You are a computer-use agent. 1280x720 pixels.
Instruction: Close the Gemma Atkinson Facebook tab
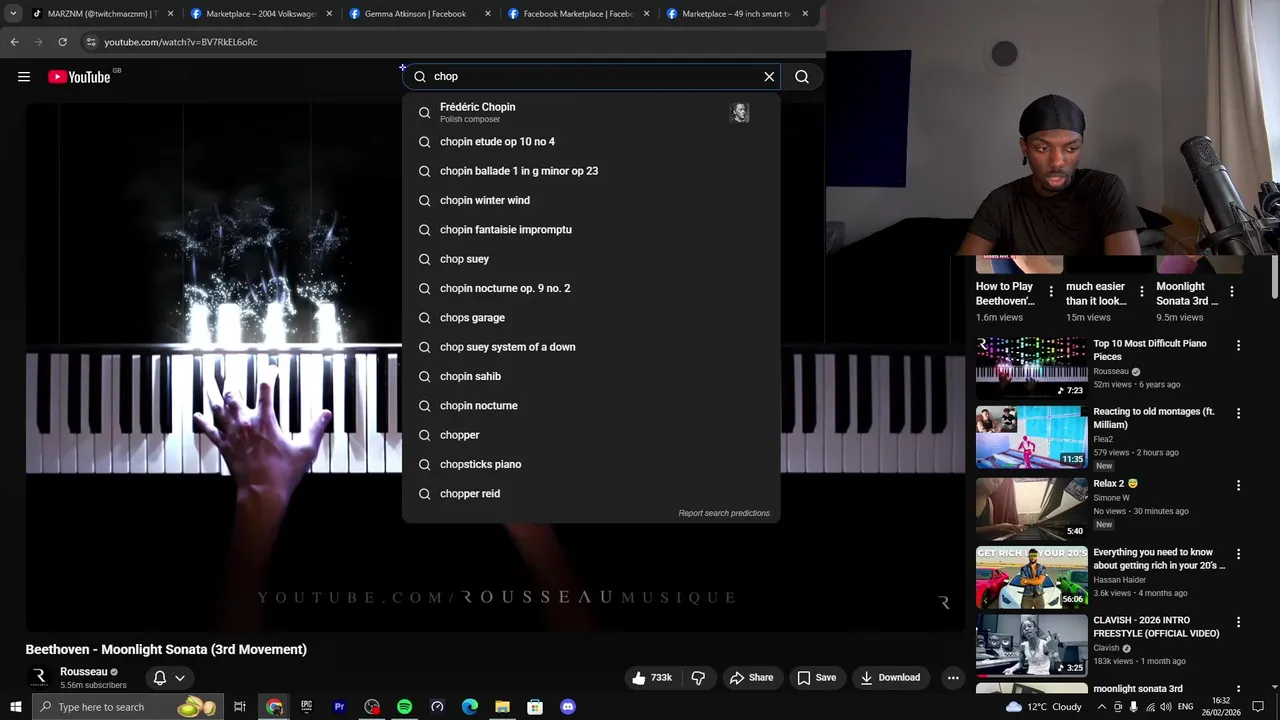click(488, 14)
